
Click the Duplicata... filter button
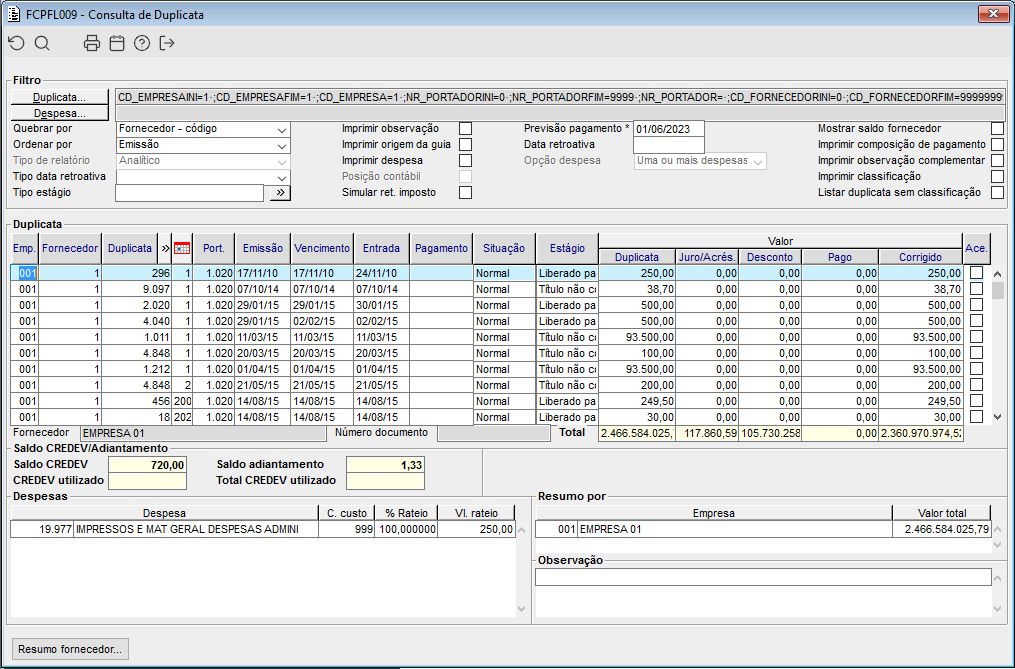click(59, 97)
